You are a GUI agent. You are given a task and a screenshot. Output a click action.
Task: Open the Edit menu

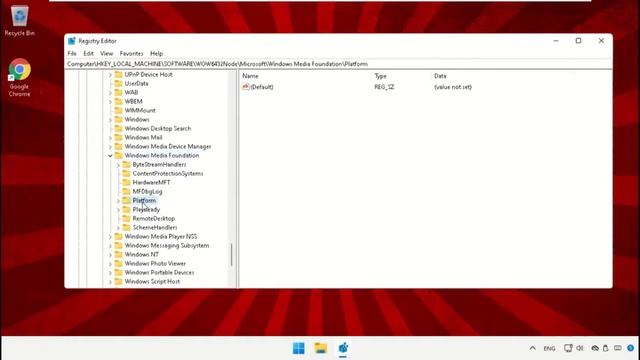pyautogui.click(x=88, y=53)
